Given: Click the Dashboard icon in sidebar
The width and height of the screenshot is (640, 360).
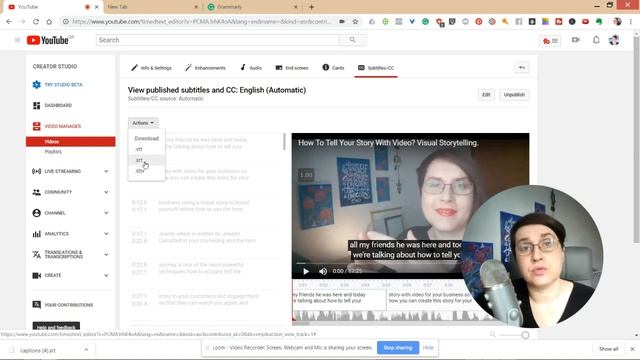Looking at the screenshot, I should 37,105.
